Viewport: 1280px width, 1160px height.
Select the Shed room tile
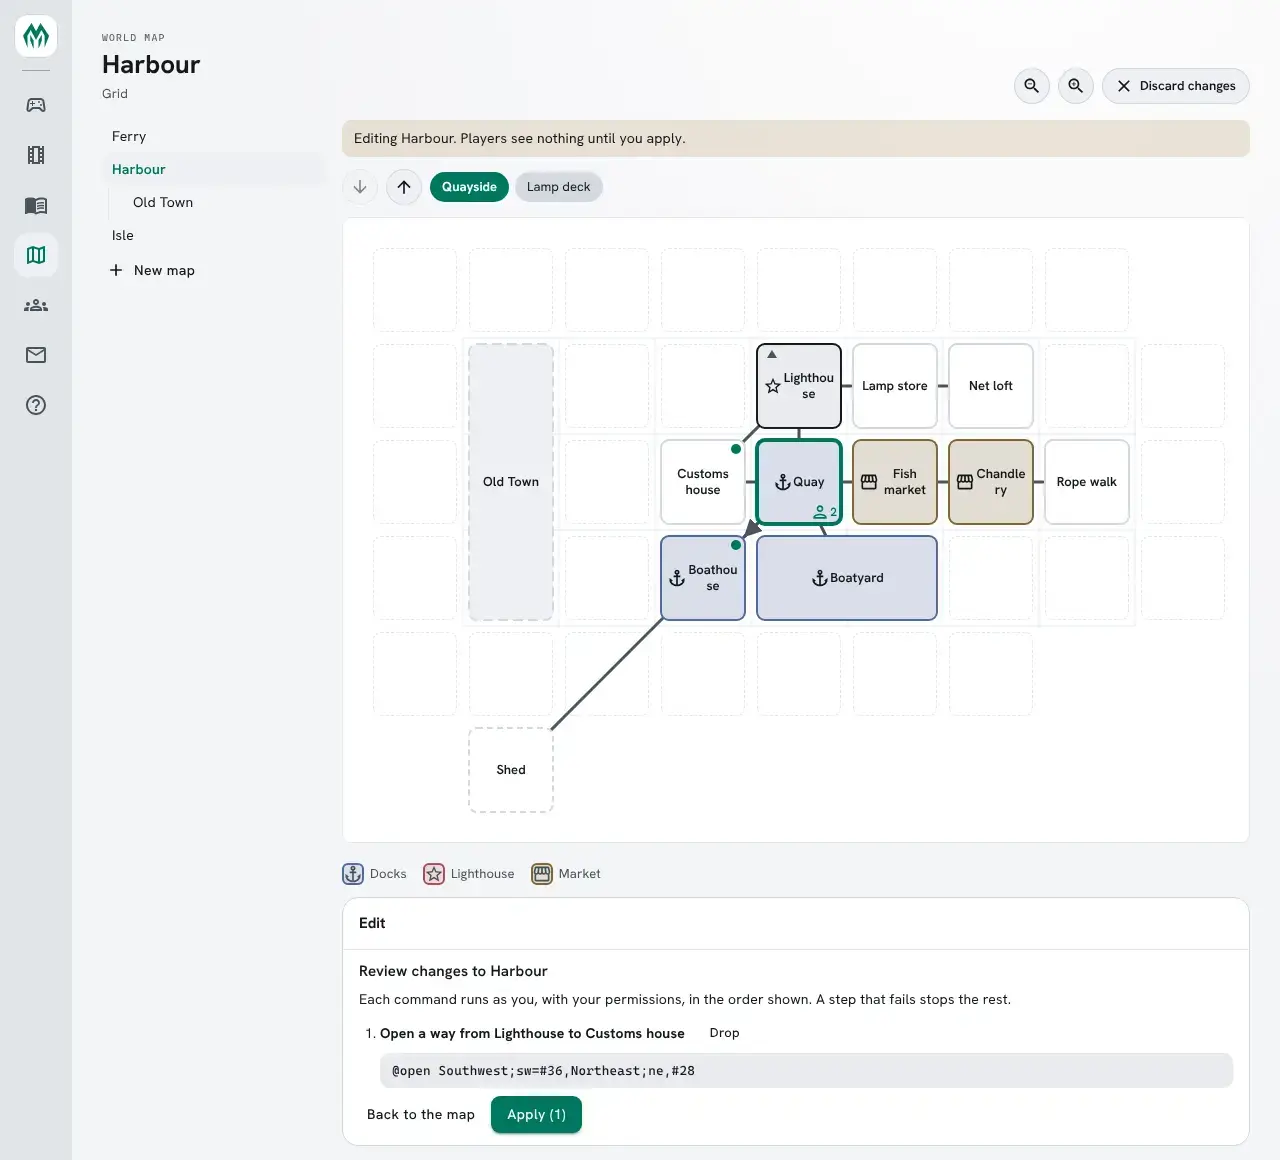point(511,770)
